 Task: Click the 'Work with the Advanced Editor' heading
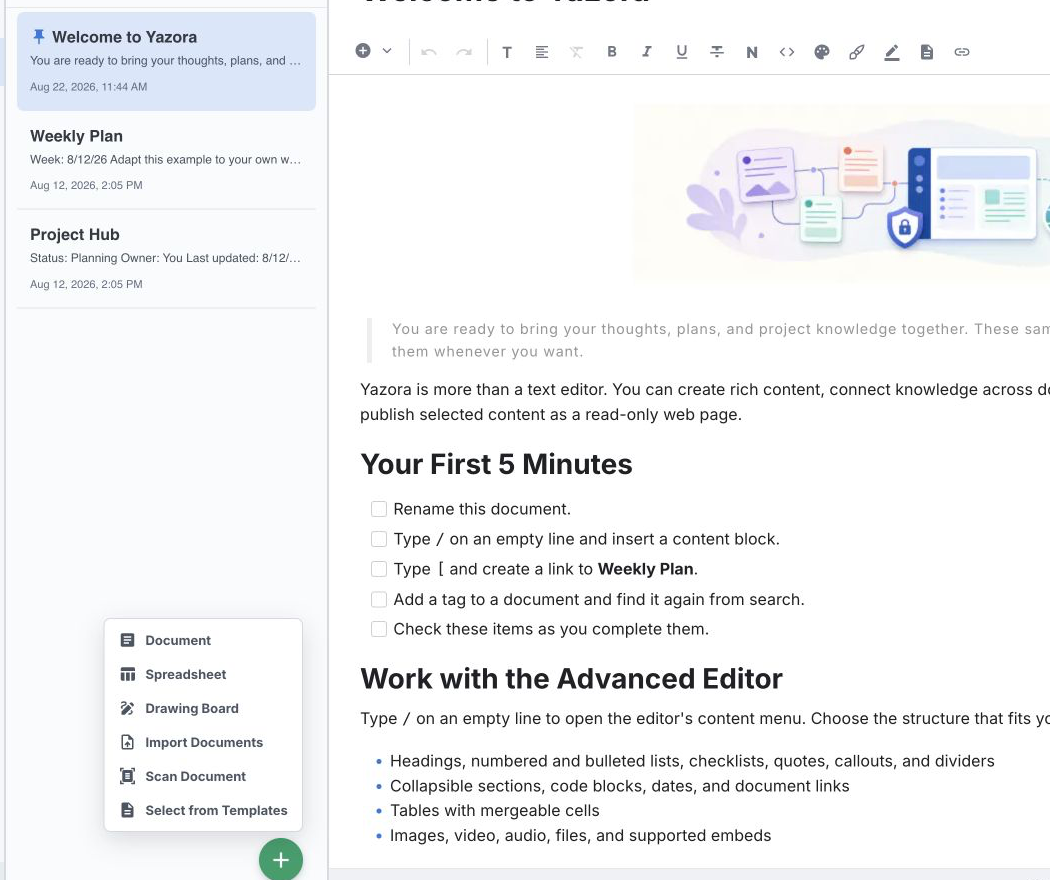pyautogui.click(x=571, y=678)
